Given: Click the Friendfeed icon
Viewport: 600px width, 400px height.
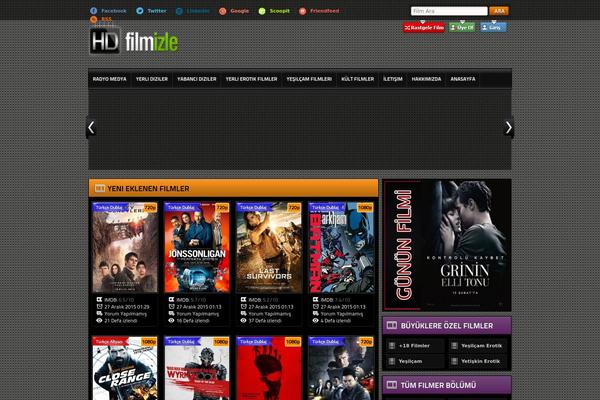Looking at the screenshot, I should click(x=302, y=11).
